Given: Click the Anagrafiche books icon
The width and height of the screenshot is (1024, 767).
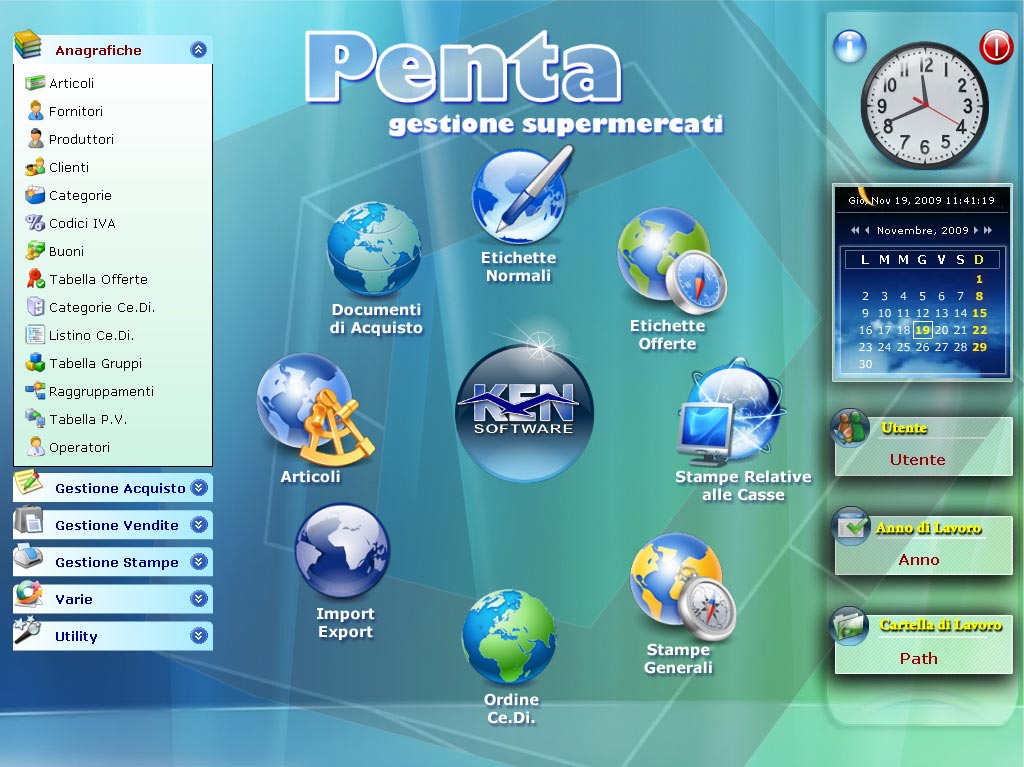Looking at the screenshot, I should [29, 46].
